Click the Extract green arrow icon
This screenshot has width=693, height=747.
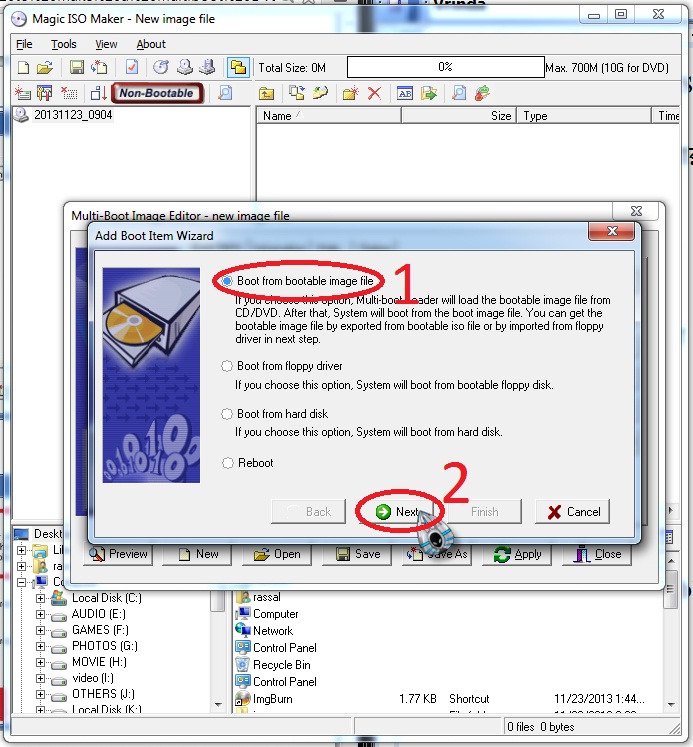click(x=429, y=93)
